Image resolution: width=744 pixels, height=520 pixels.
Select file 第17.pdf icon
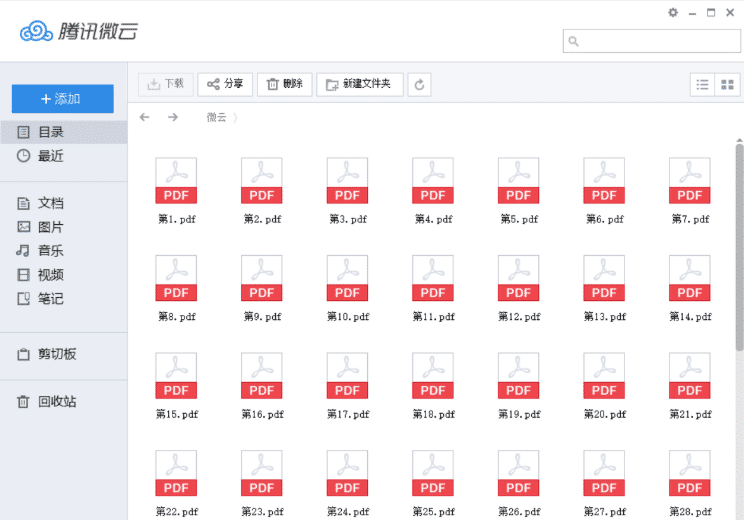[347, 376]
